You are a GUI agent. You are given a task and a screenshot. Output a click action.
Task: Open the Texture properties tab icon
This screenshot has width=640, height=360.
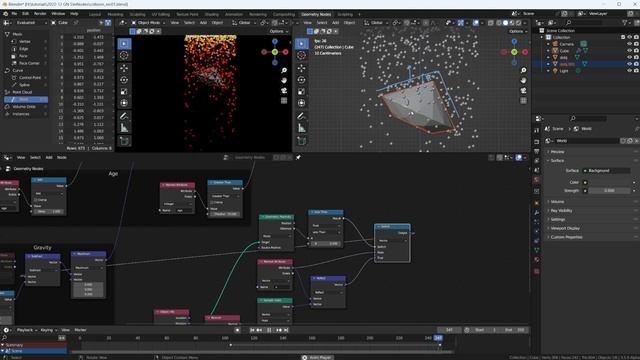pos(537,271)
